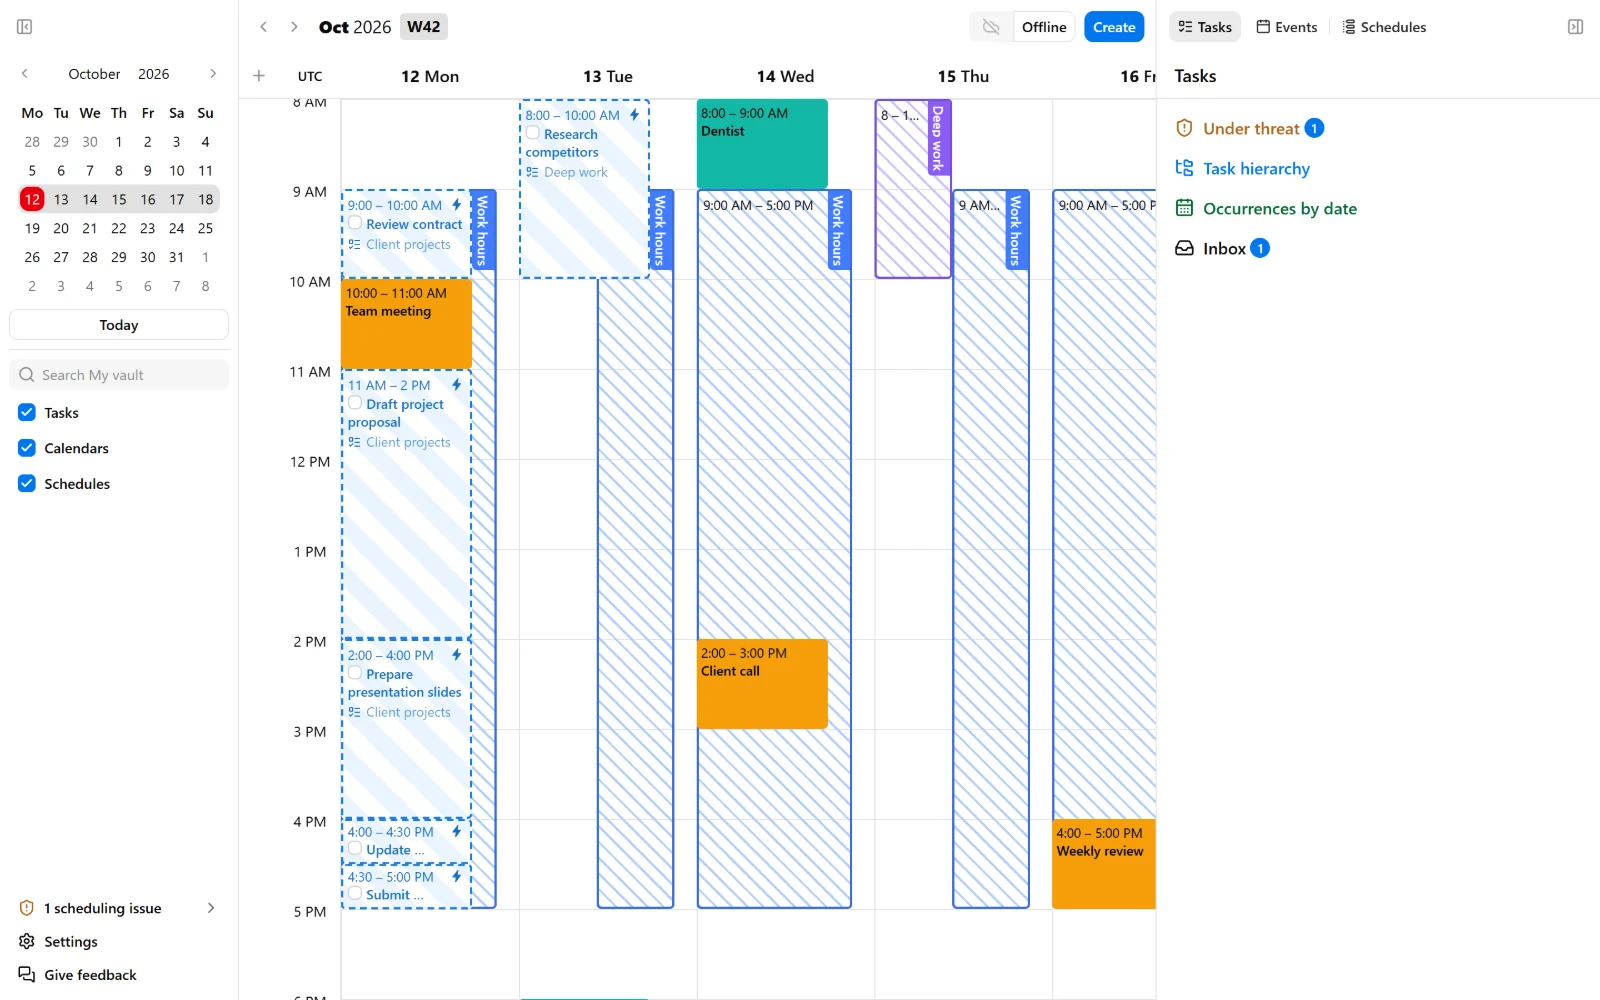Collapse the right Tasks panel icon
Viewport: 1600px width, 1000px height.
click(1575, 27)
